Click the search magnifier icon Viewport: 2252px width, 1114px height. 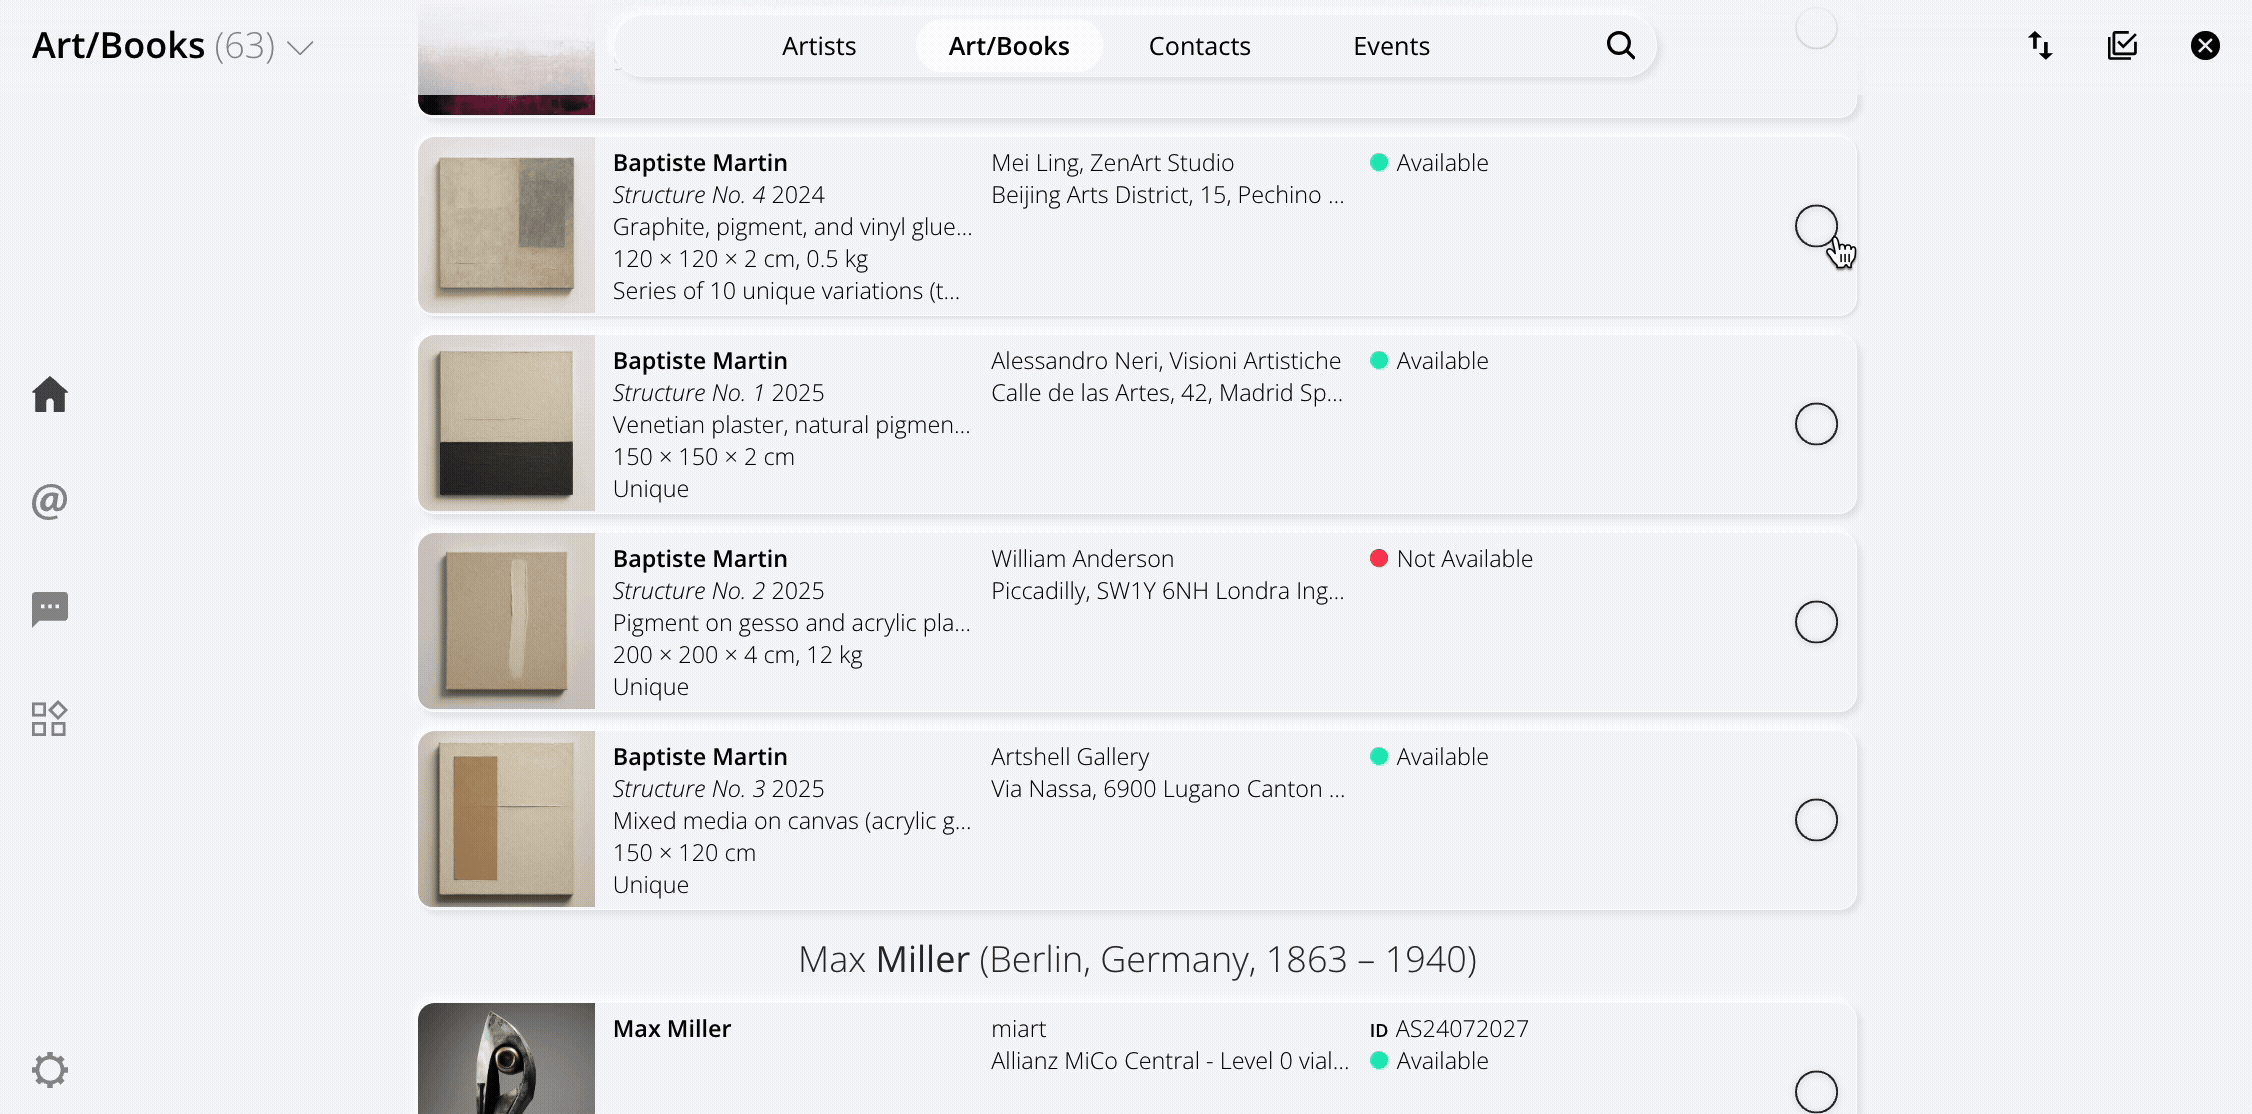[x=1620, y=45]
